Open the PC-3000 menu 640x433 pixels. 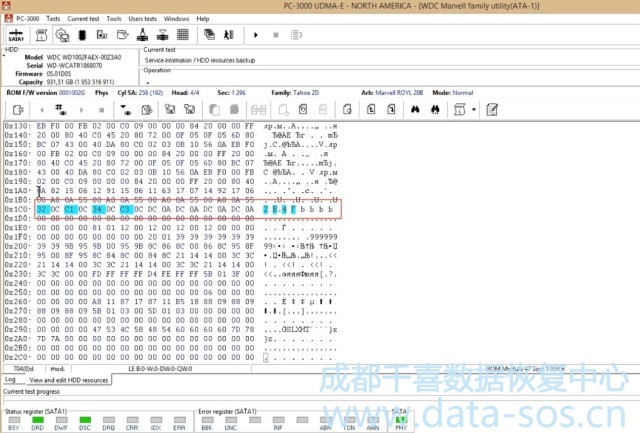(x=28, y=19)
